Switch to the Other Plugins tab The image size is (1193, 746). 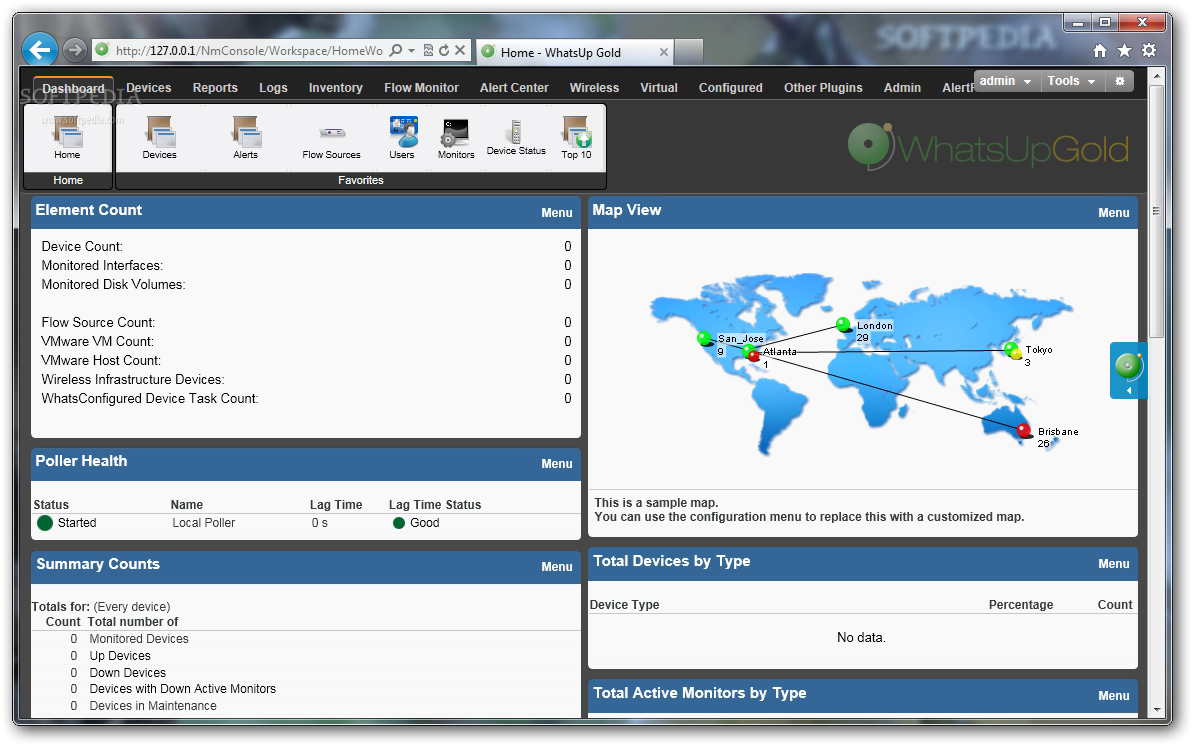(x=823, y=88)
